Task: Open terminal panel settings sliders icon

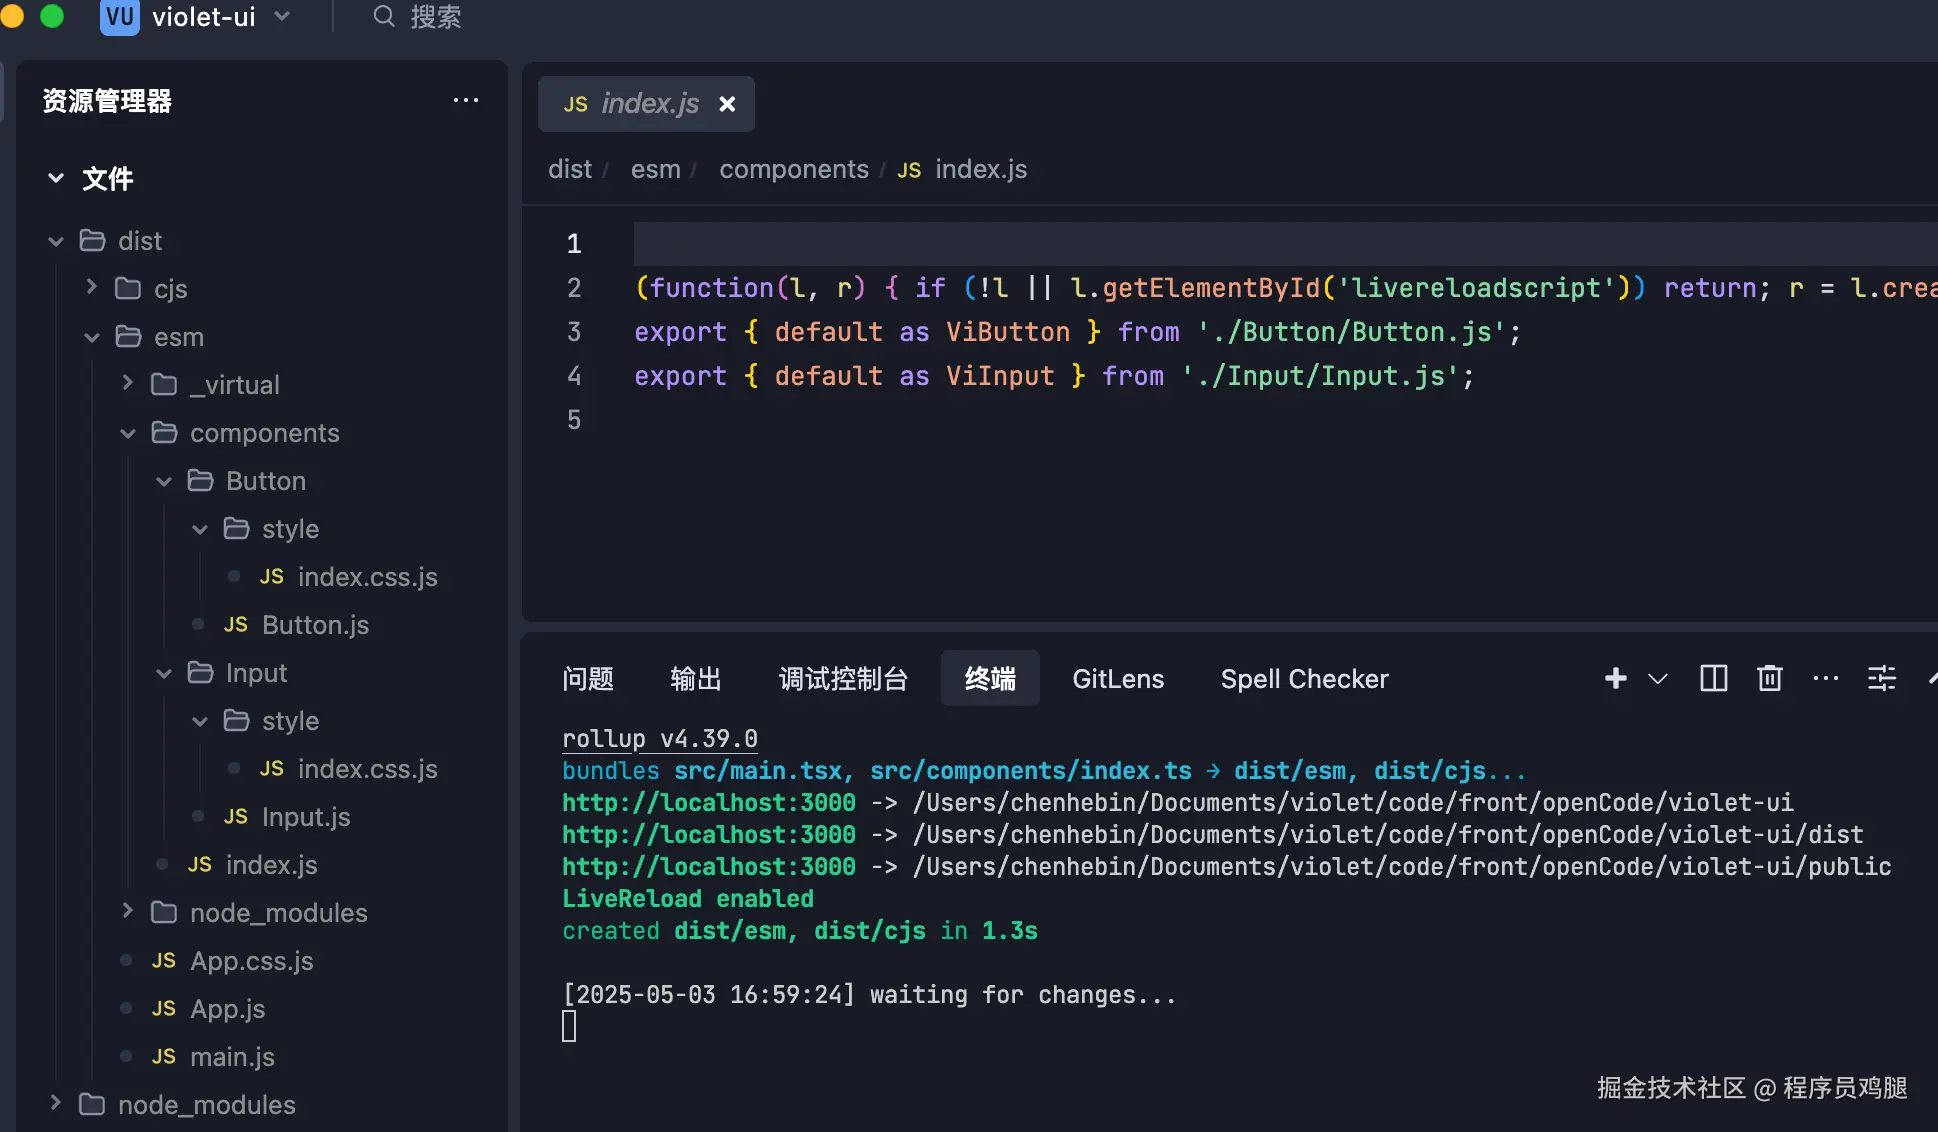Action: click(x=1881, y=679)
